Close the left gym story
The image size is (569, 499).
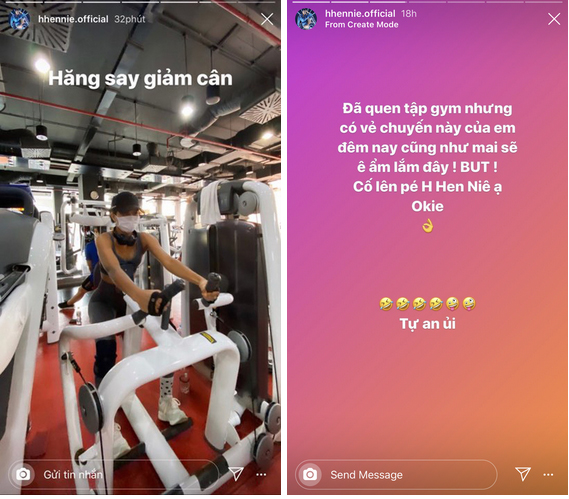(267, 19)
